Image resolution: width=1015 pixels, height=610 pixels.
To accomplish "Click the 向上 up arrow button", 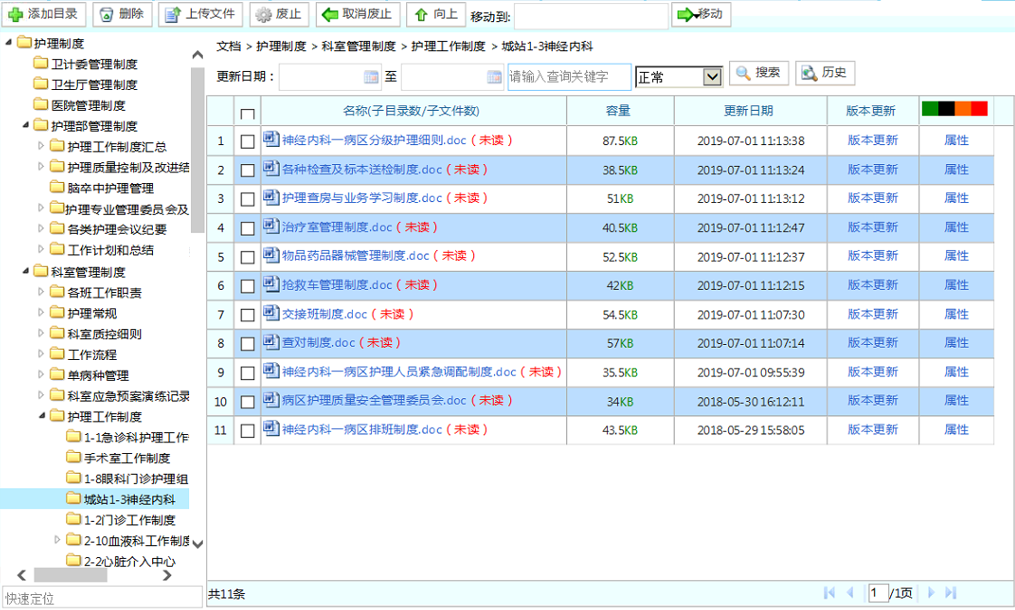I will point(436,14).
